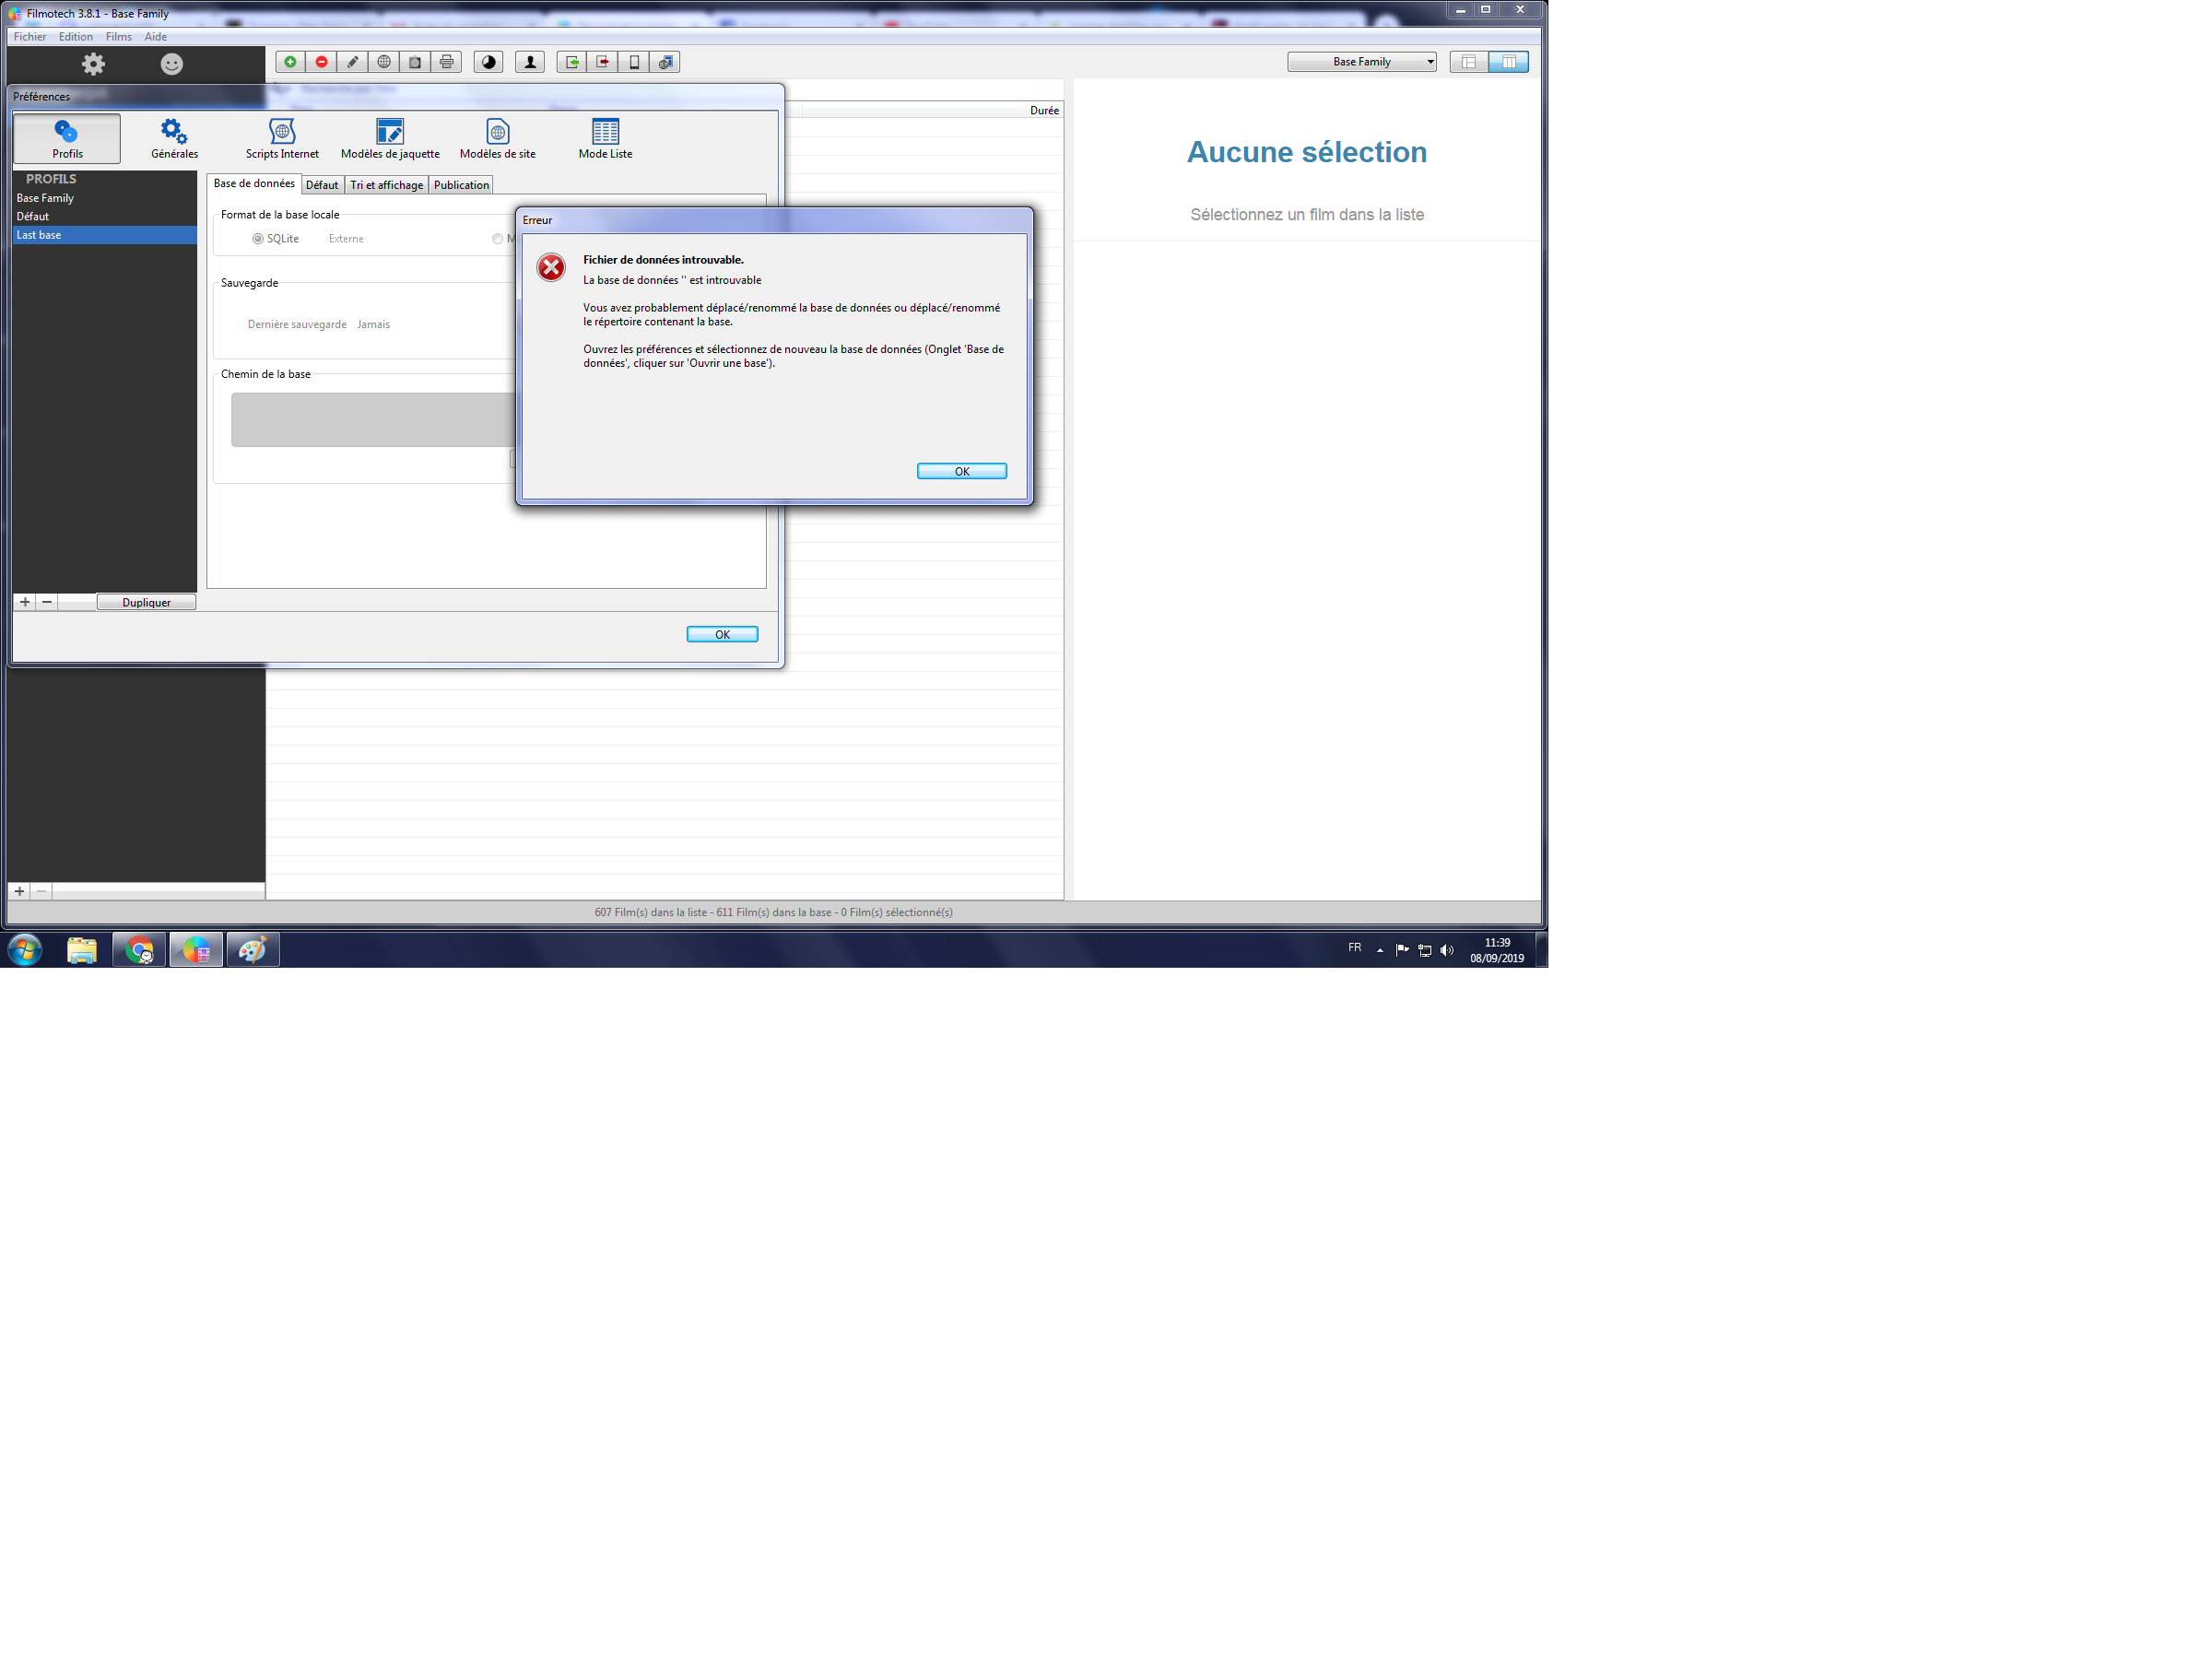Switch to the three-column layout view toggle
The width and height of the screenshot is (2212, 1659).
pos(1508,62)
